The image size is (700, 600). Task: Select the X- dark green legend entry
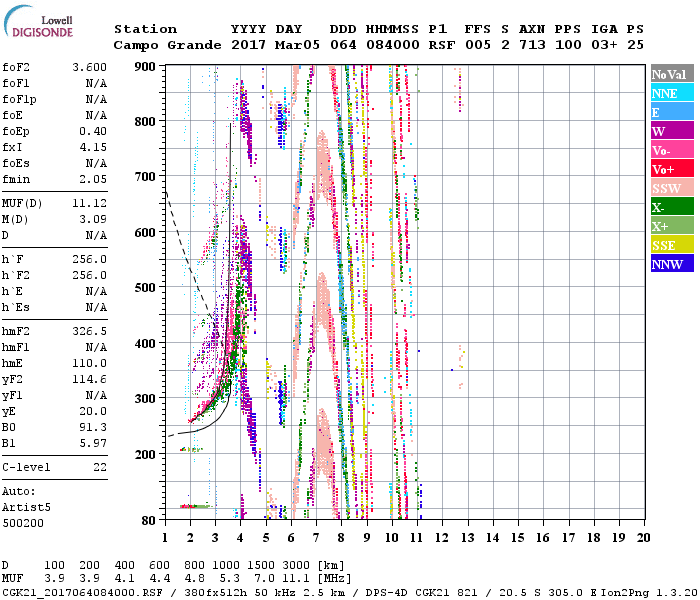coord(672,207)
